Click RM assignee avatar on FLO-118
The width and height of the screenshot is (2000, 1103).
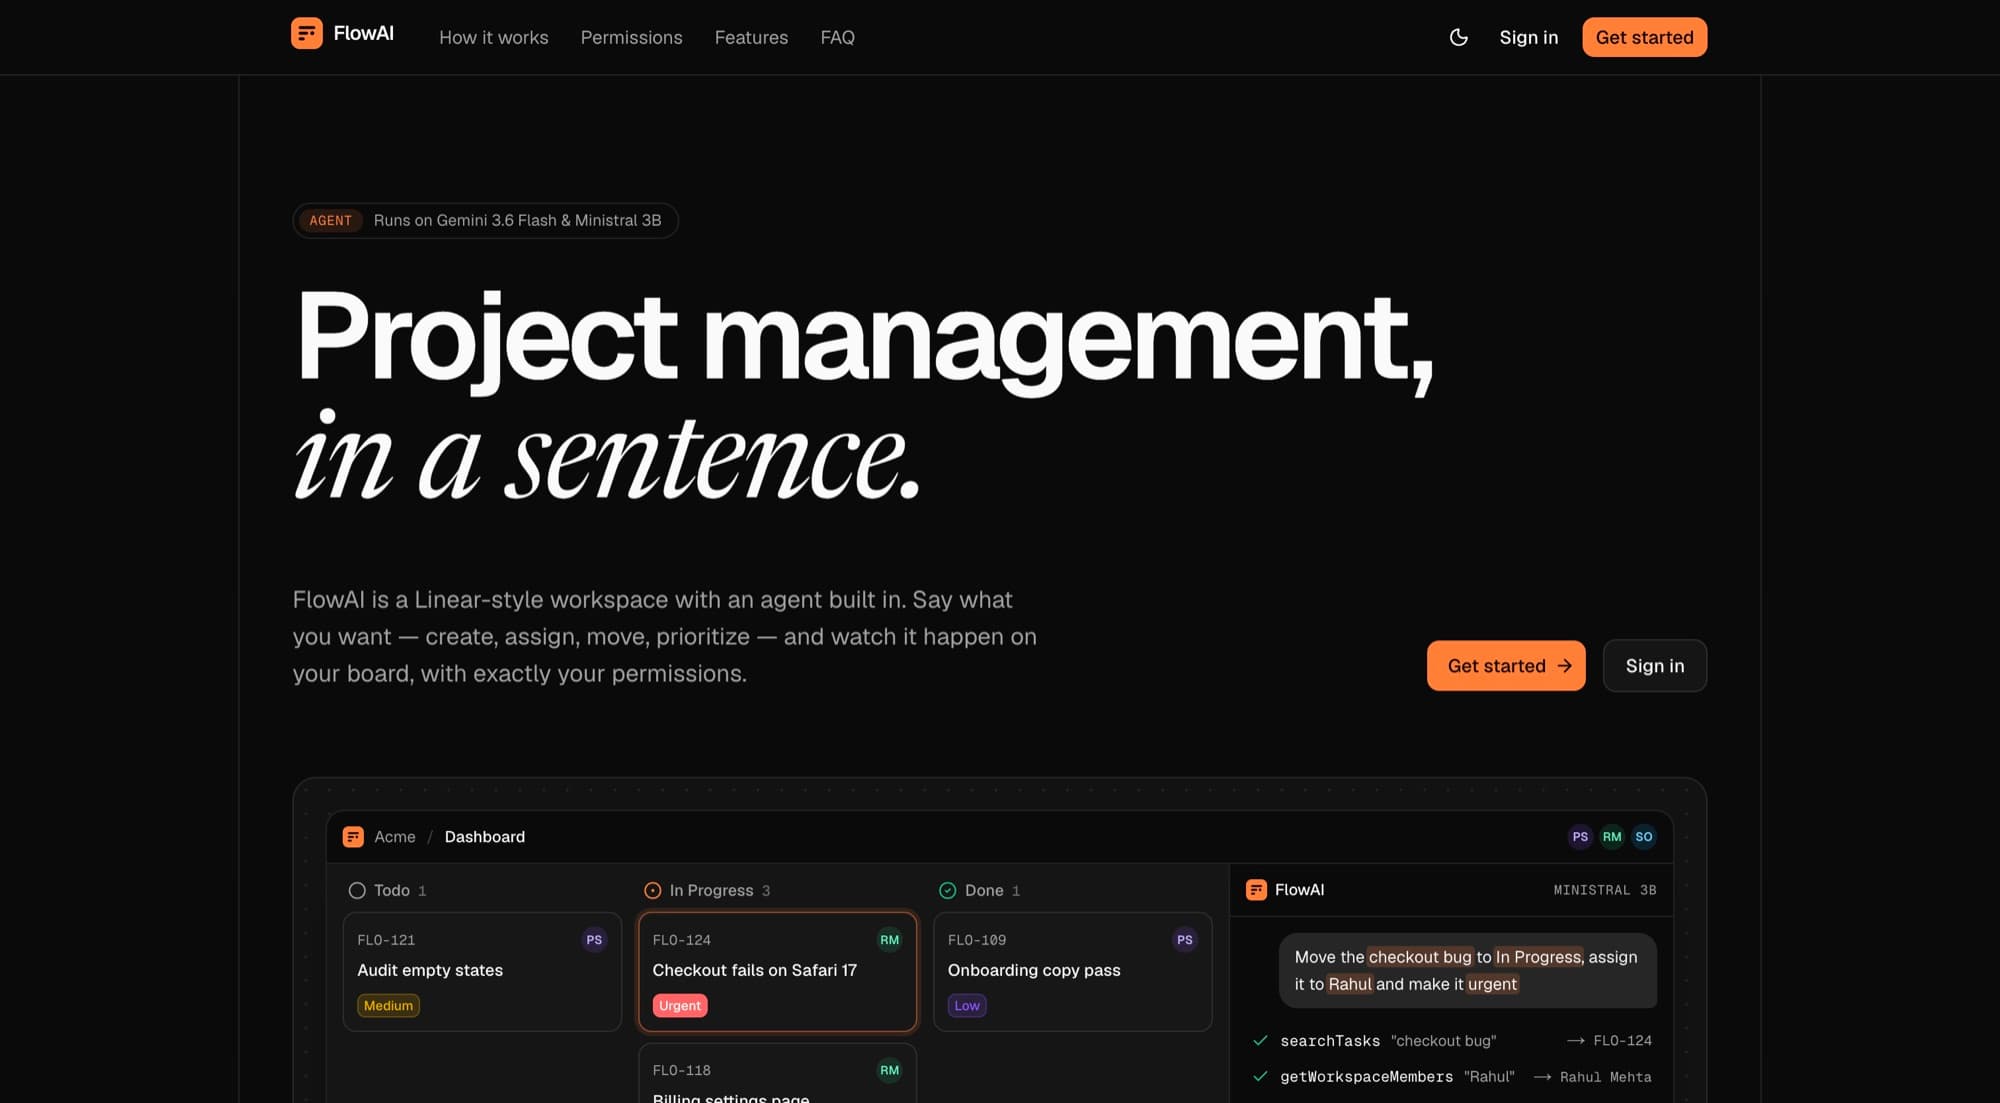(x=889, y=1070)
